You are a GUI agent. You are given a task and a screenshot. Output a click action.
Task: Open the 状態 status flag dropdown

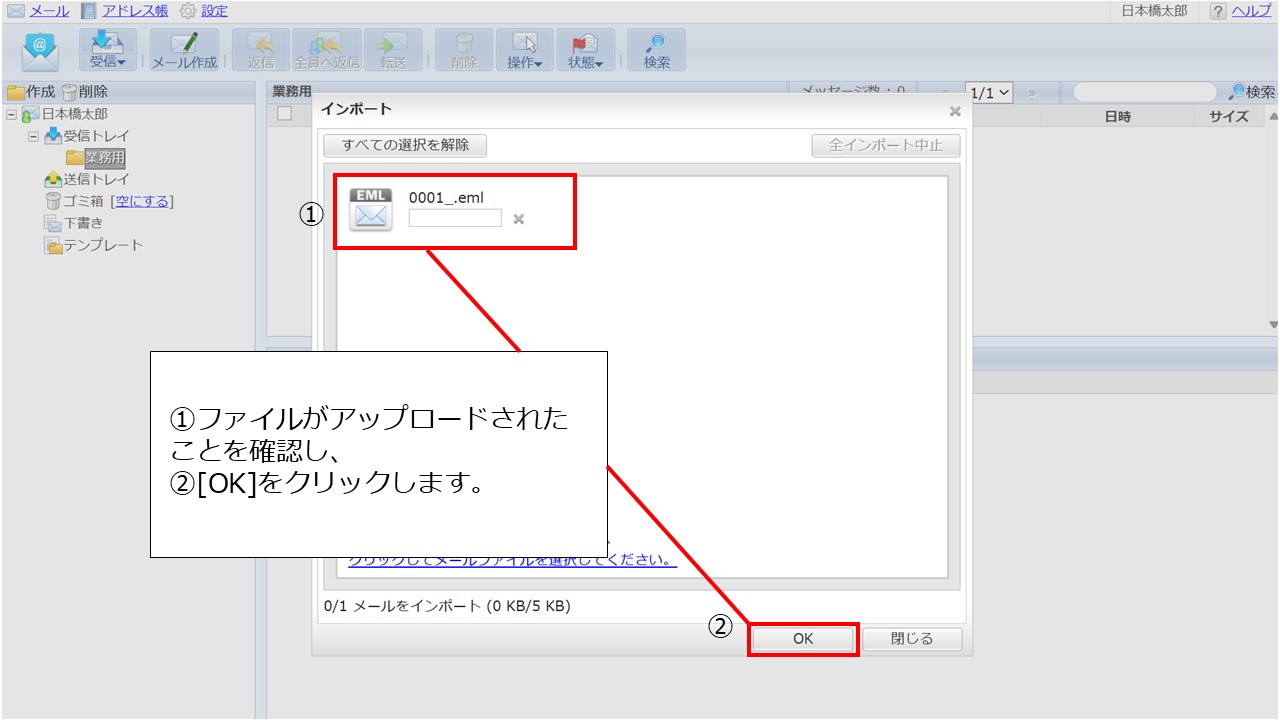coord(585,50)
